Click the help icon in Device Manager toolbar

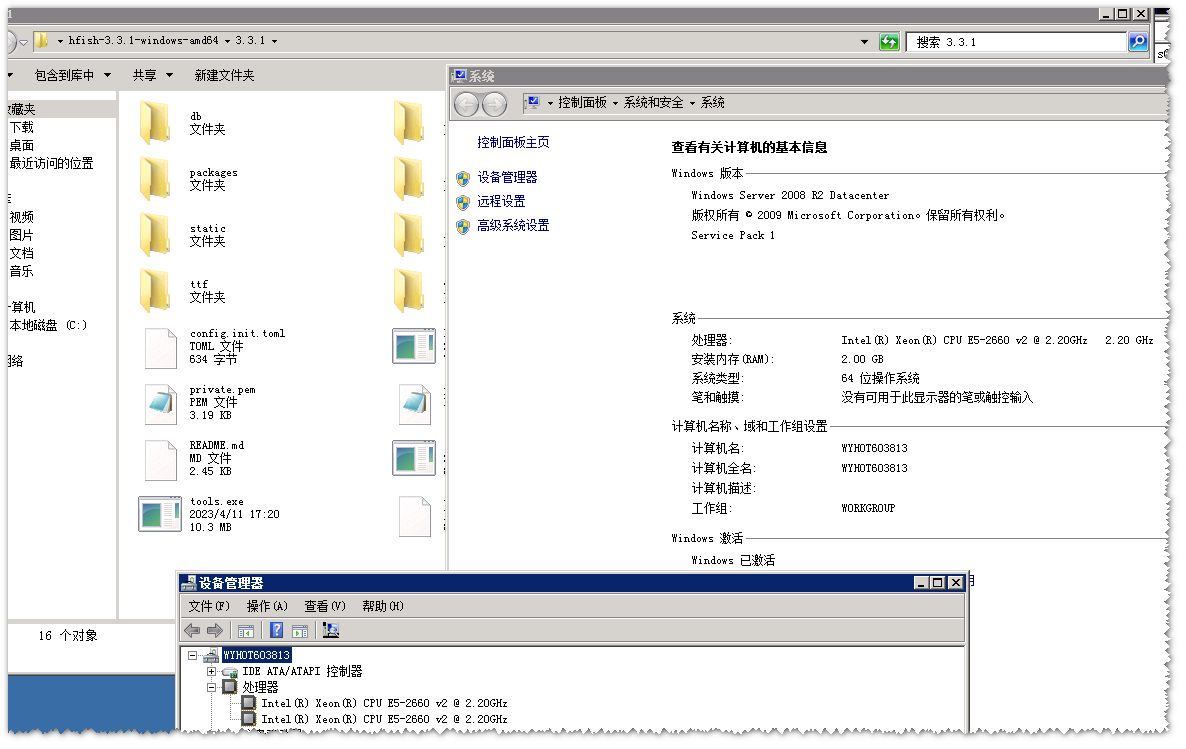tap(277, 631)
